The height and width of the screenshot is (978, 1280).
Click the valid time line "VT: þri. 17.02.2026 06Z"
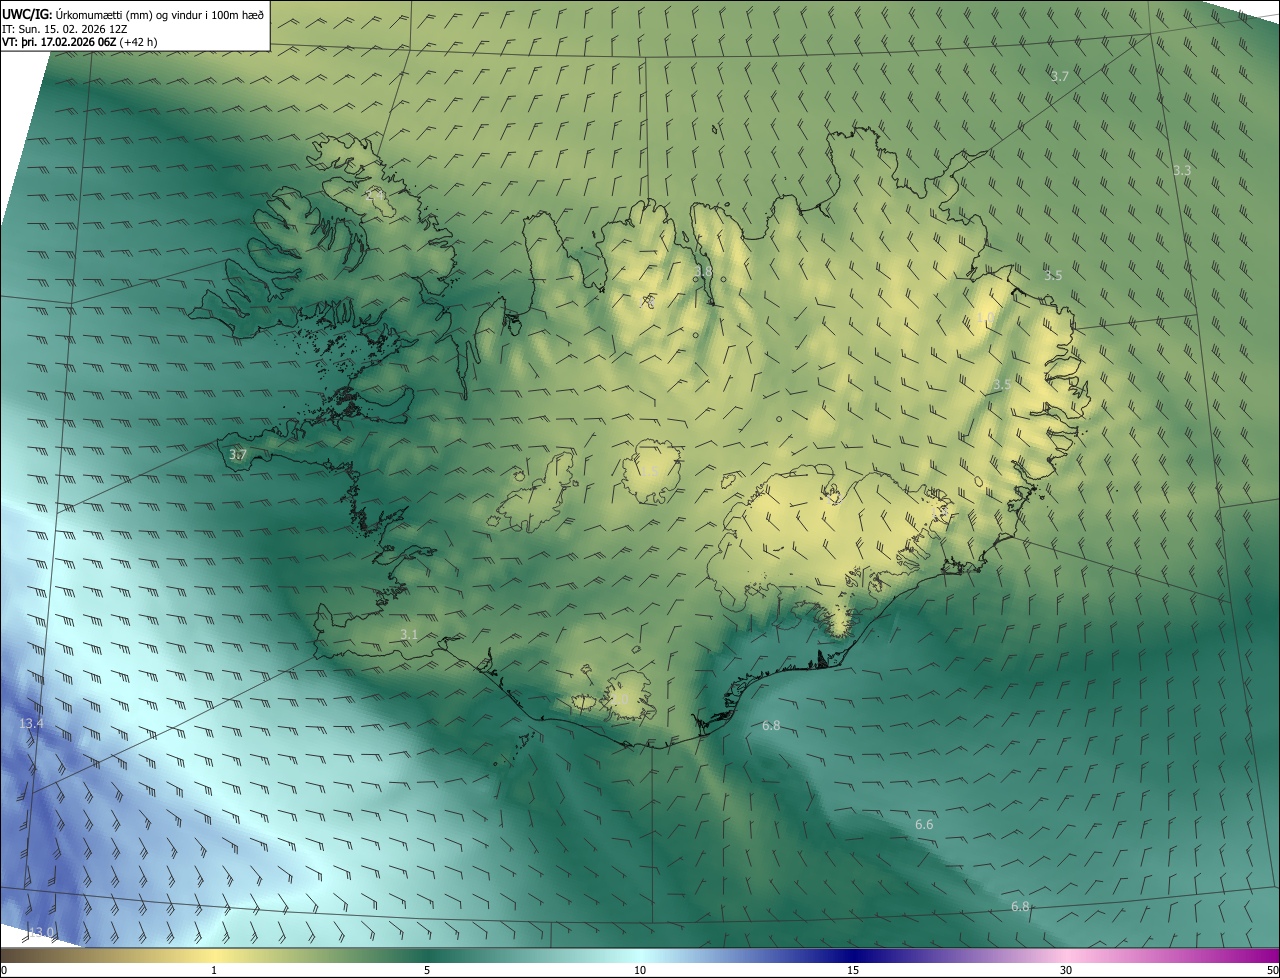tap(59, 41)
